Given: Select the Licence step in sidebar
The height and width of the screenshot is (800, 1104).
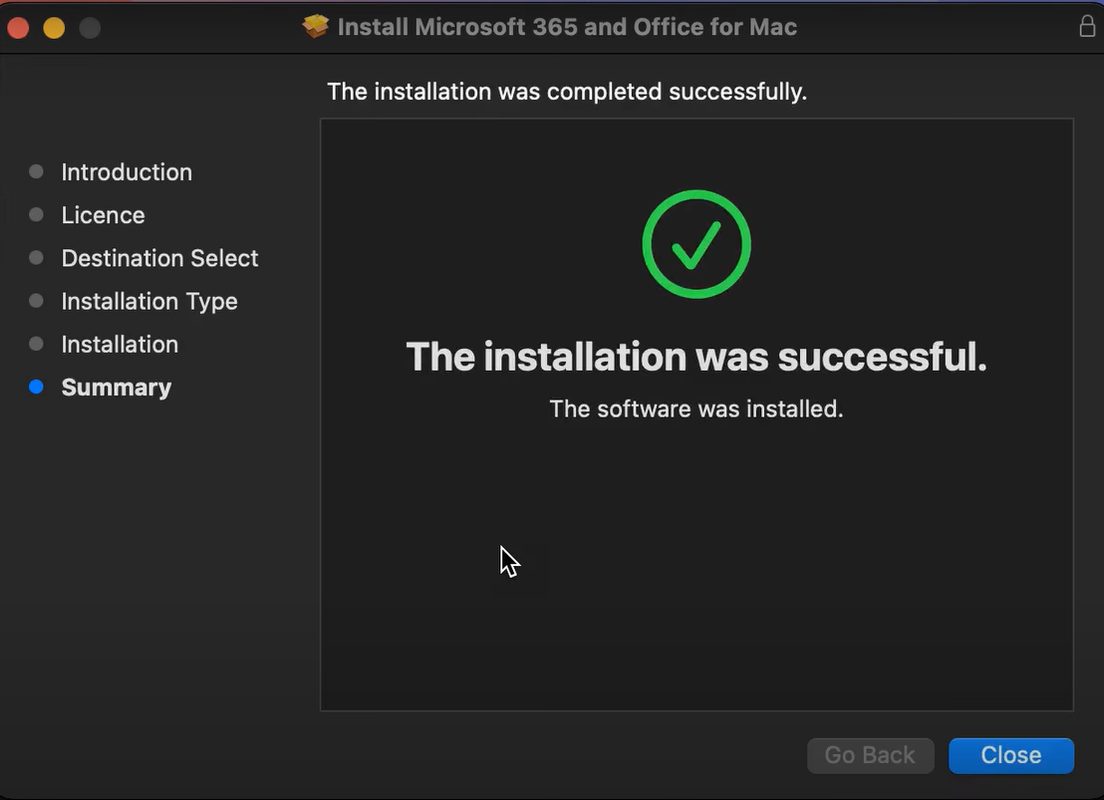Looking at the screenshot, I should (x=103, y=215).
